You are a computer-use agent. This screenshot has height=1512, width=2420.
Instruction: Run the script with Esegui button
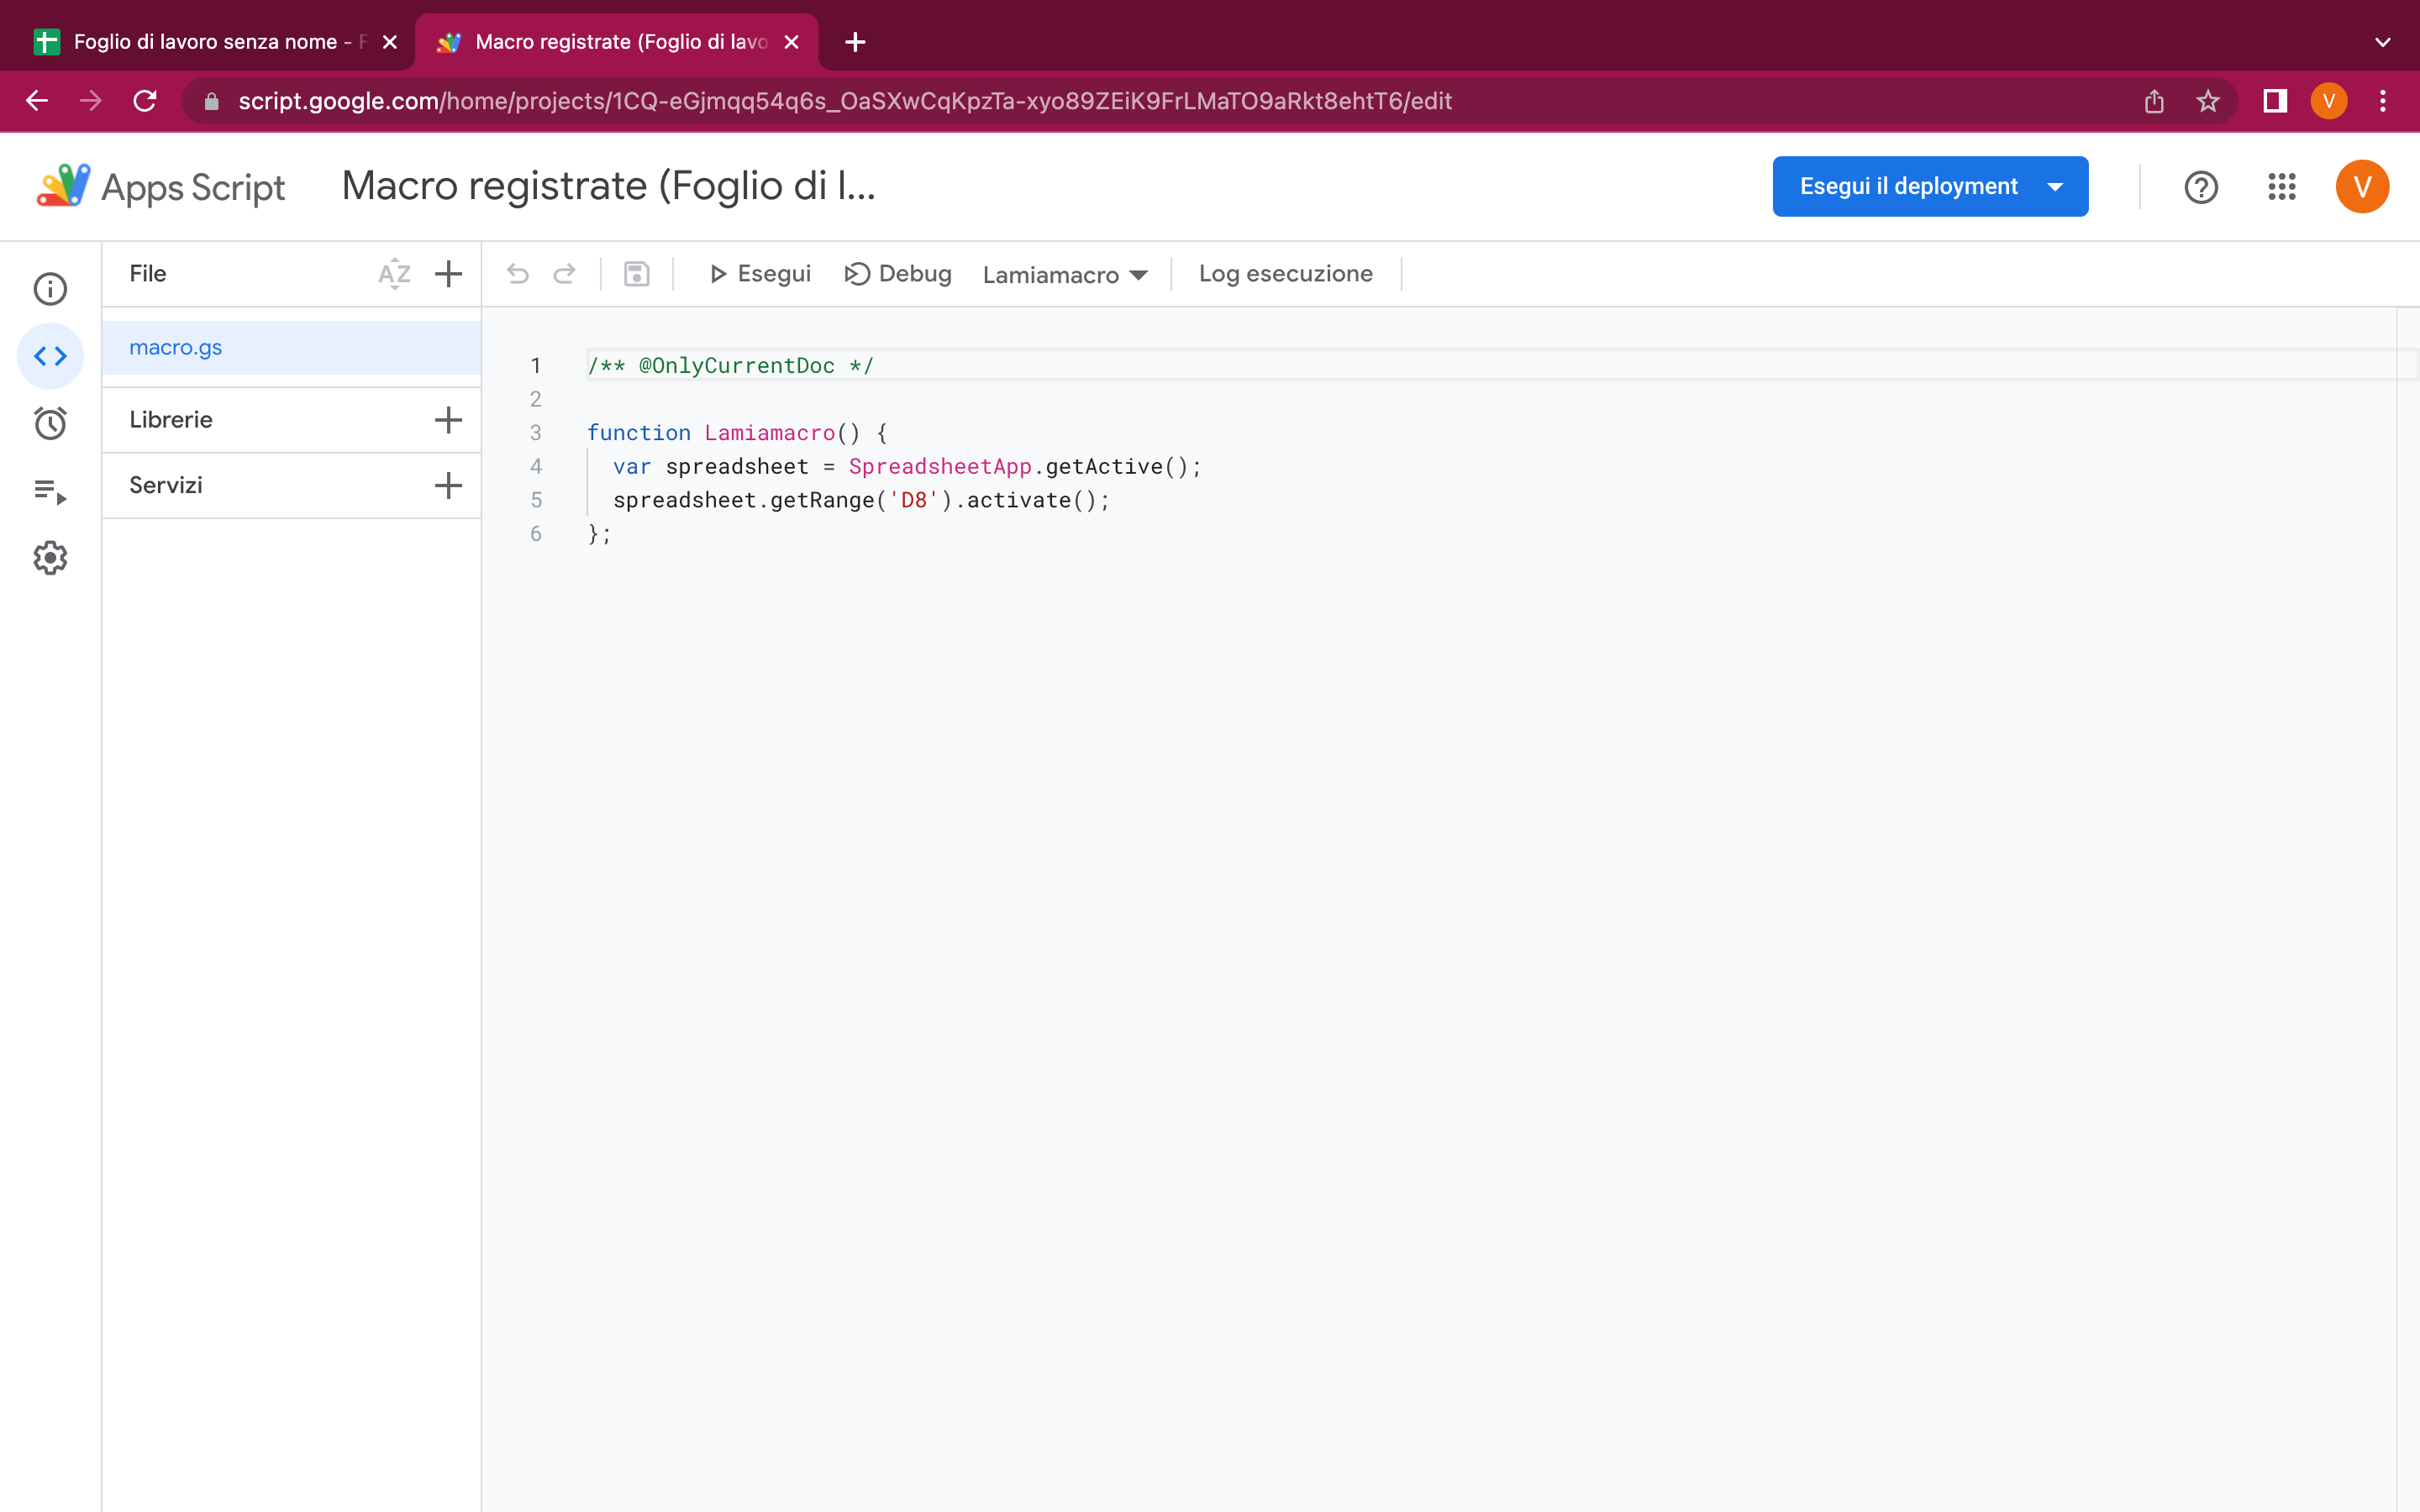(x=760, y=274)
